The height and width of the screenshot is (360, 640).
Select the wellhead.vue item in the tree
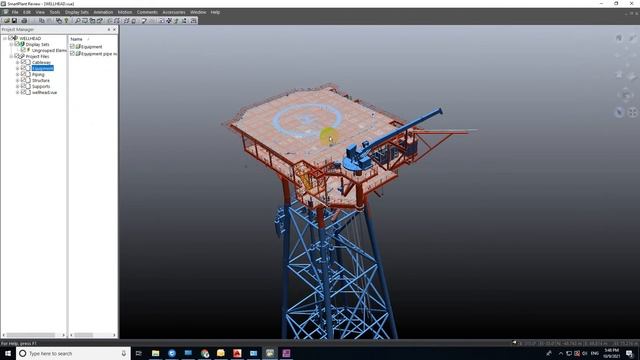[44, 92]
